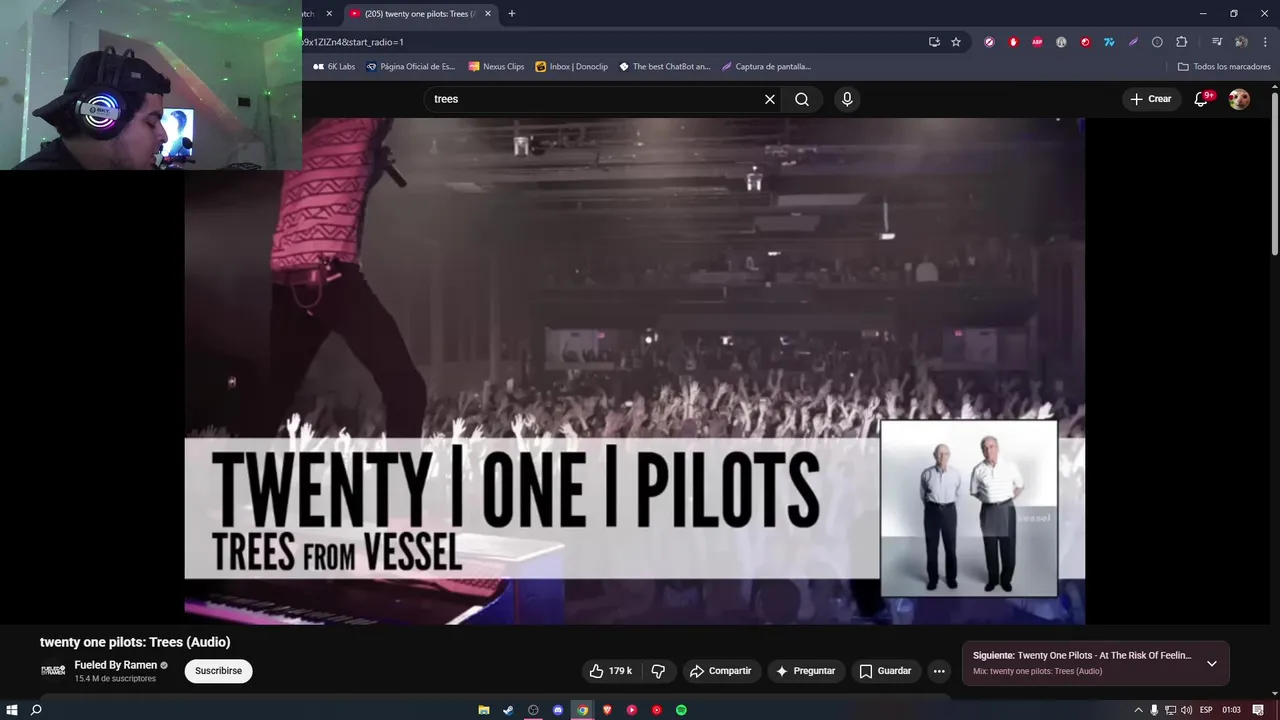Click the video player showing Trees from Vessel
This screenshot has height=720, width=1280.
point(634,370)
